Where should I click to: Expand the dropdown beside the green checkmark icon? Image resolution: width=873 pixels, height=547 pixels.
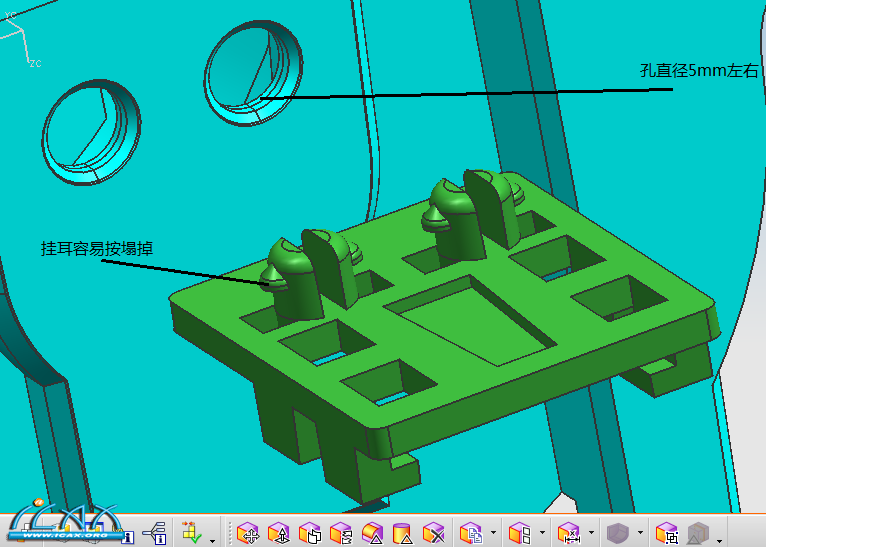[212, 541]
